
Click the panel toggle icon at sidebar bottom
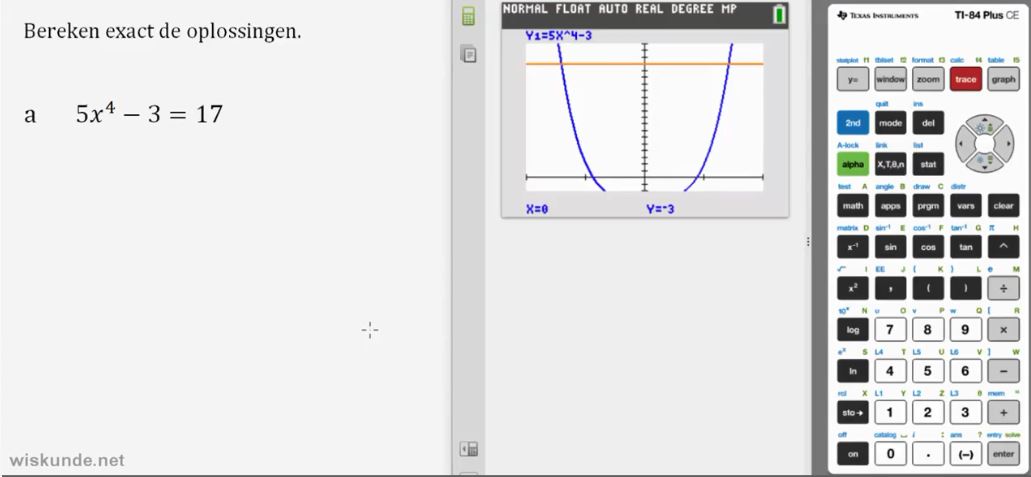[x=467, y=450]
